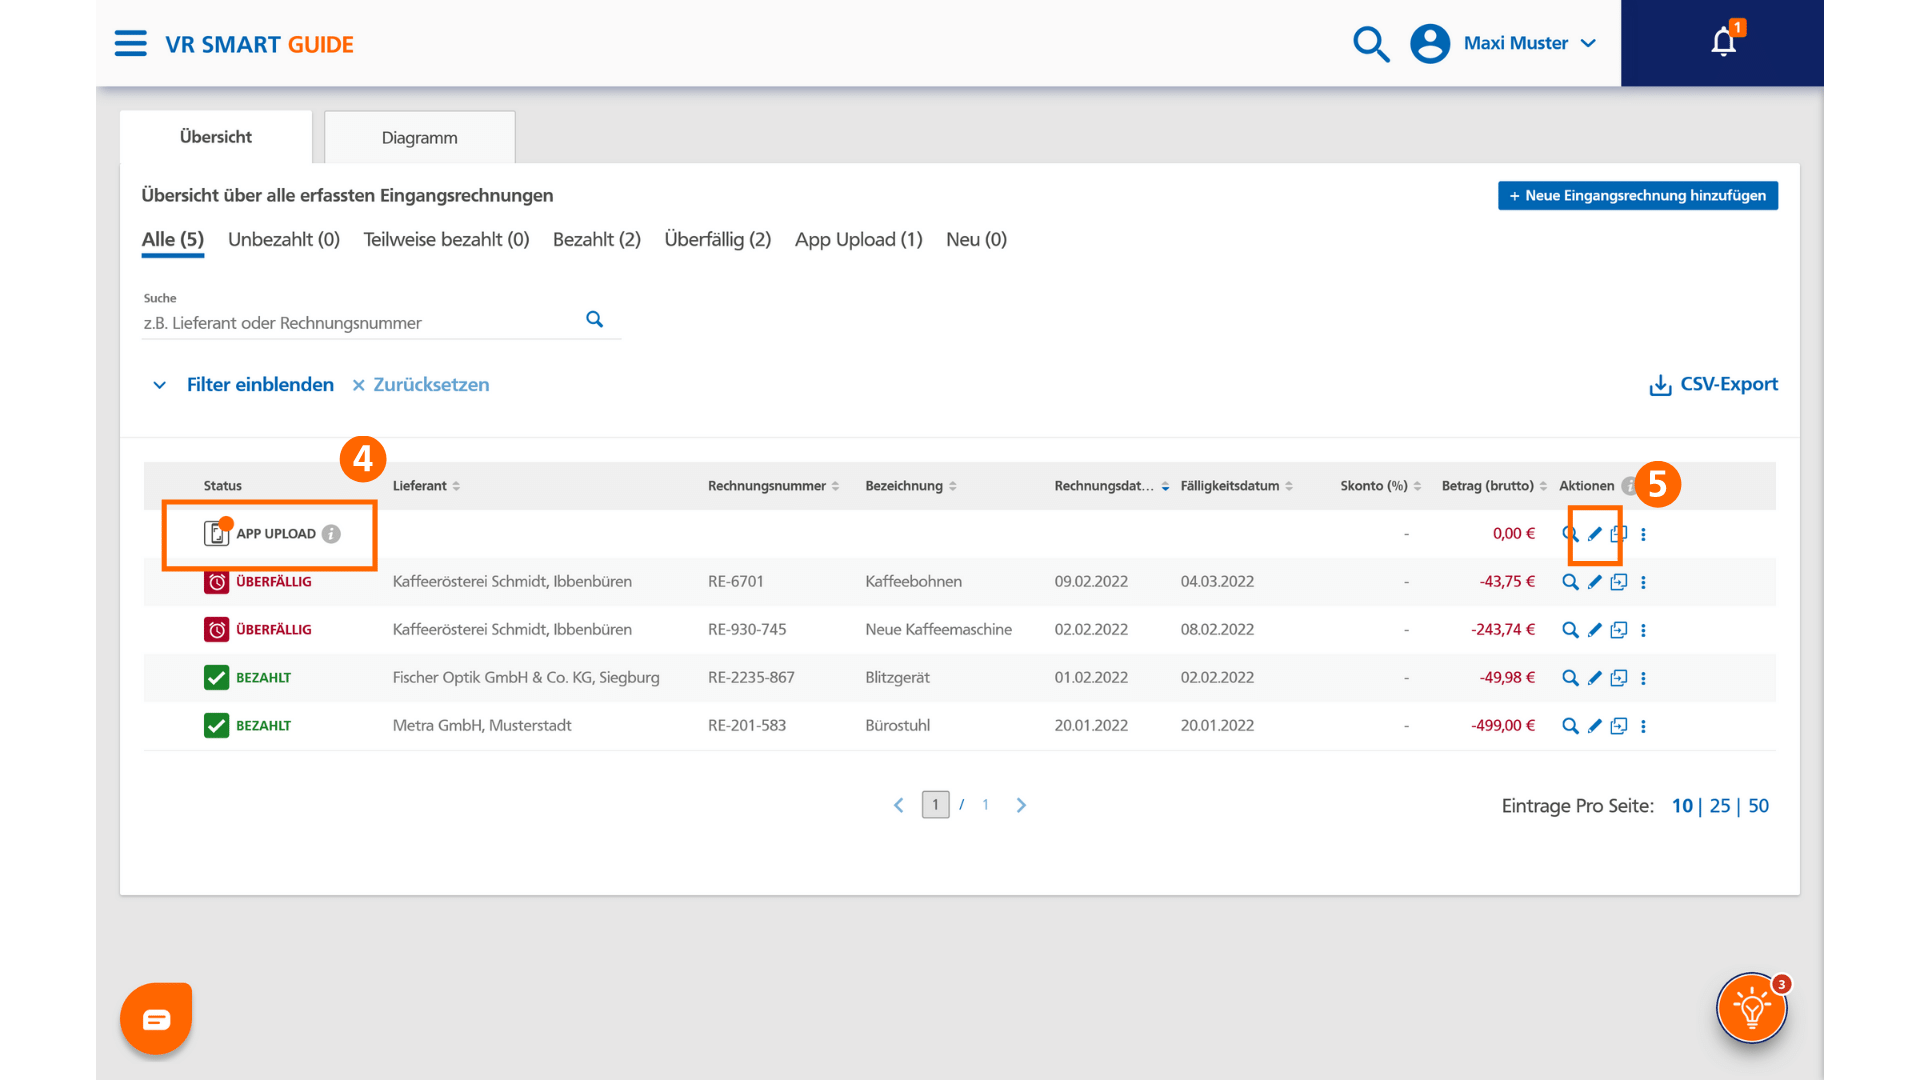Set entries per page to 50
The width and height of the screenshot is (1920, 1080).
click(x=1759, y=806)
